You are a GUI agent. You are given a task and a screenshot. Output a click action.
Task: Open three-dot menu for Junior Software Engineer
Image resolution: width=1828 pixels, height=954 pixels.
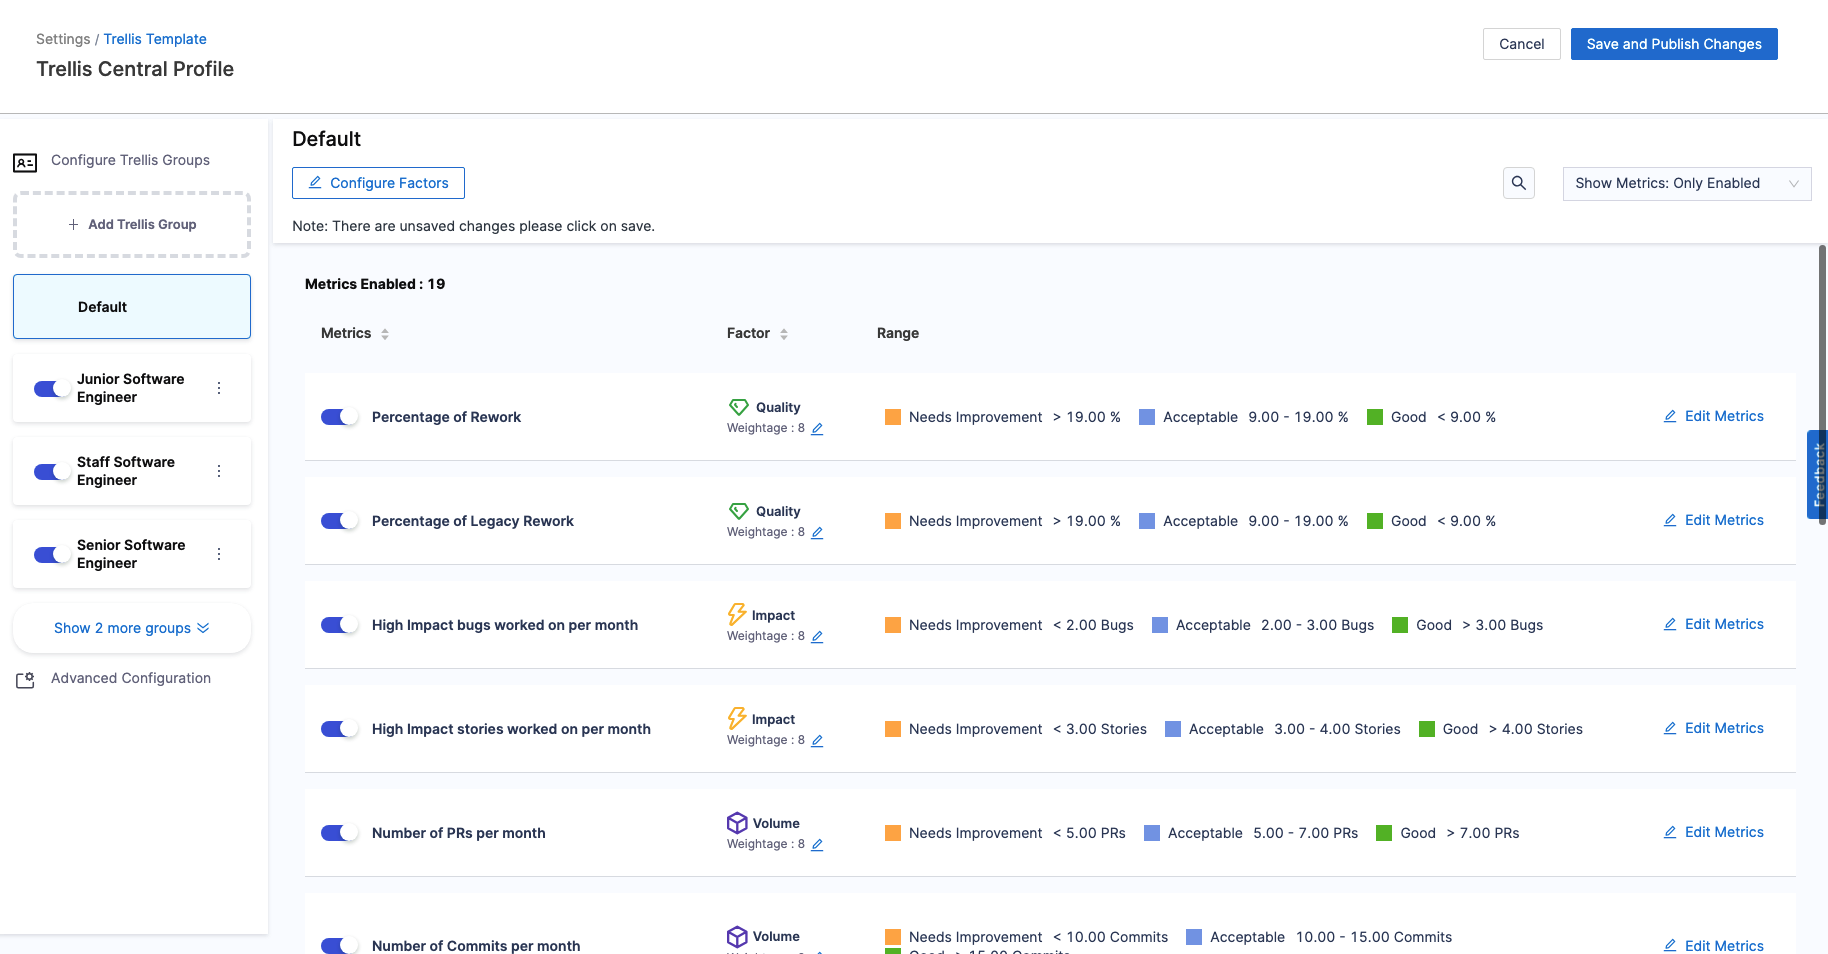(219, 388)
